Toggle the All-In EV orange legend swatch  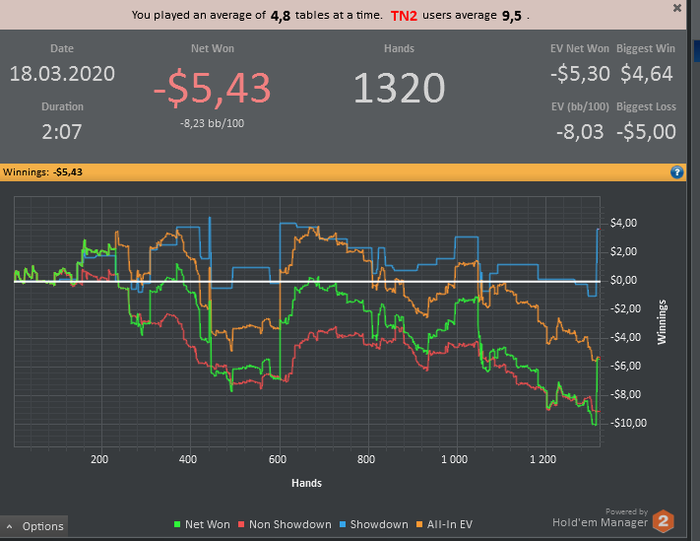coord(419,524)
